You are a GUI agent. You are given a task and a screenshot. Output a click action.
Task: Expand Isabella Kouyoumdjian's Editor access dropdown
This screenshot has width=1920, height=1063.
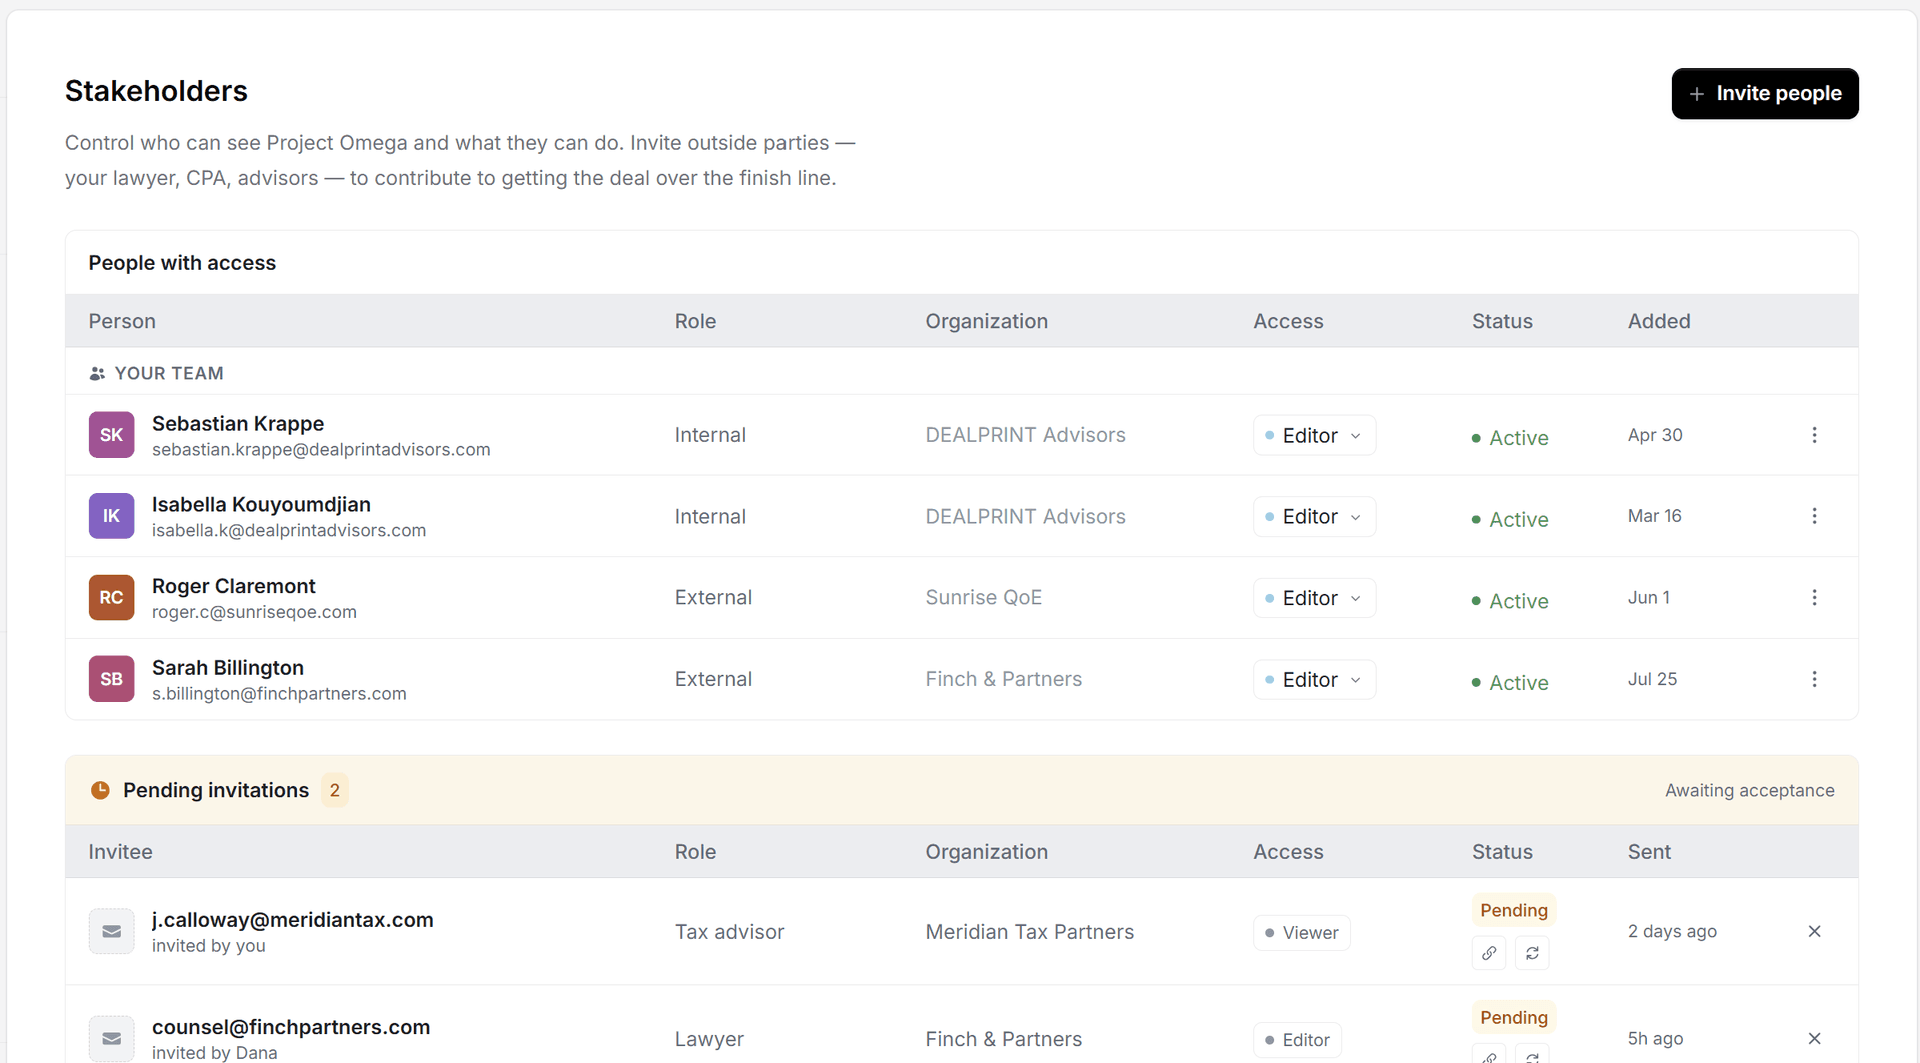coord(1314,517)
